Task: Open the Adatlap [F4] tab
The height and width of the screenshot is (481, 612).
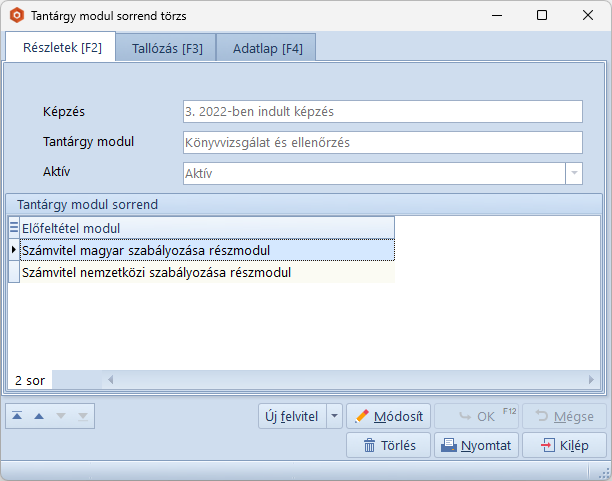Action: click(267, 48)
